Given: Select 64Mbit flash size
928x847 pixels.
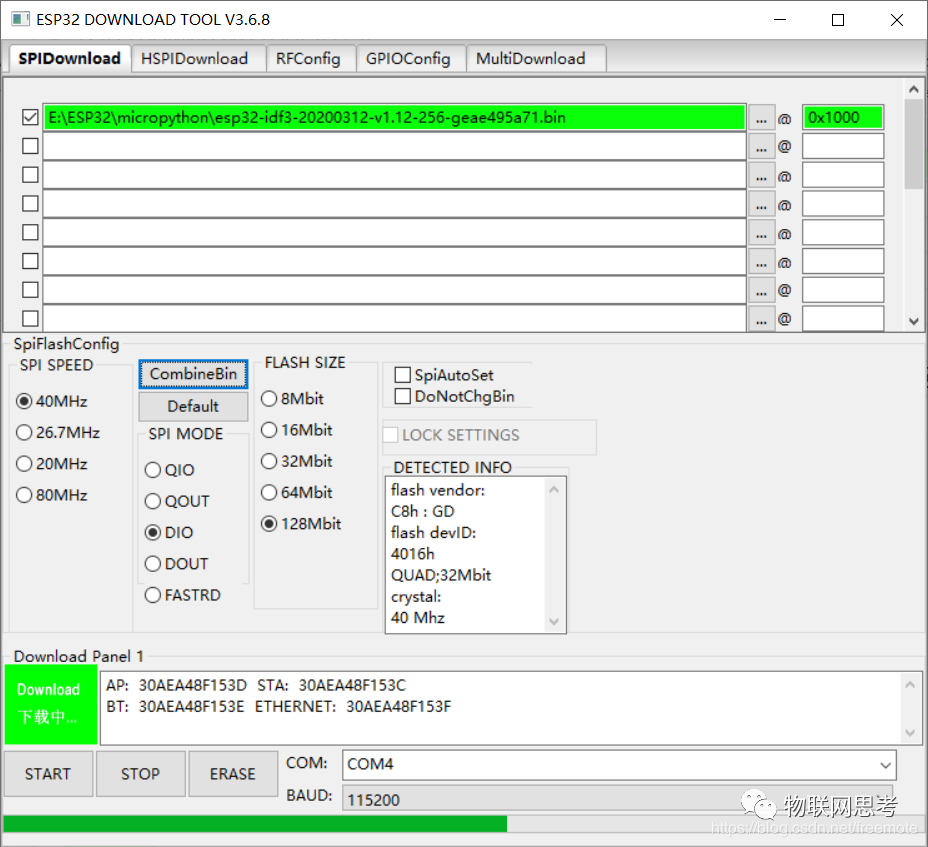Looking at the screenshot, I should point(297,492).
